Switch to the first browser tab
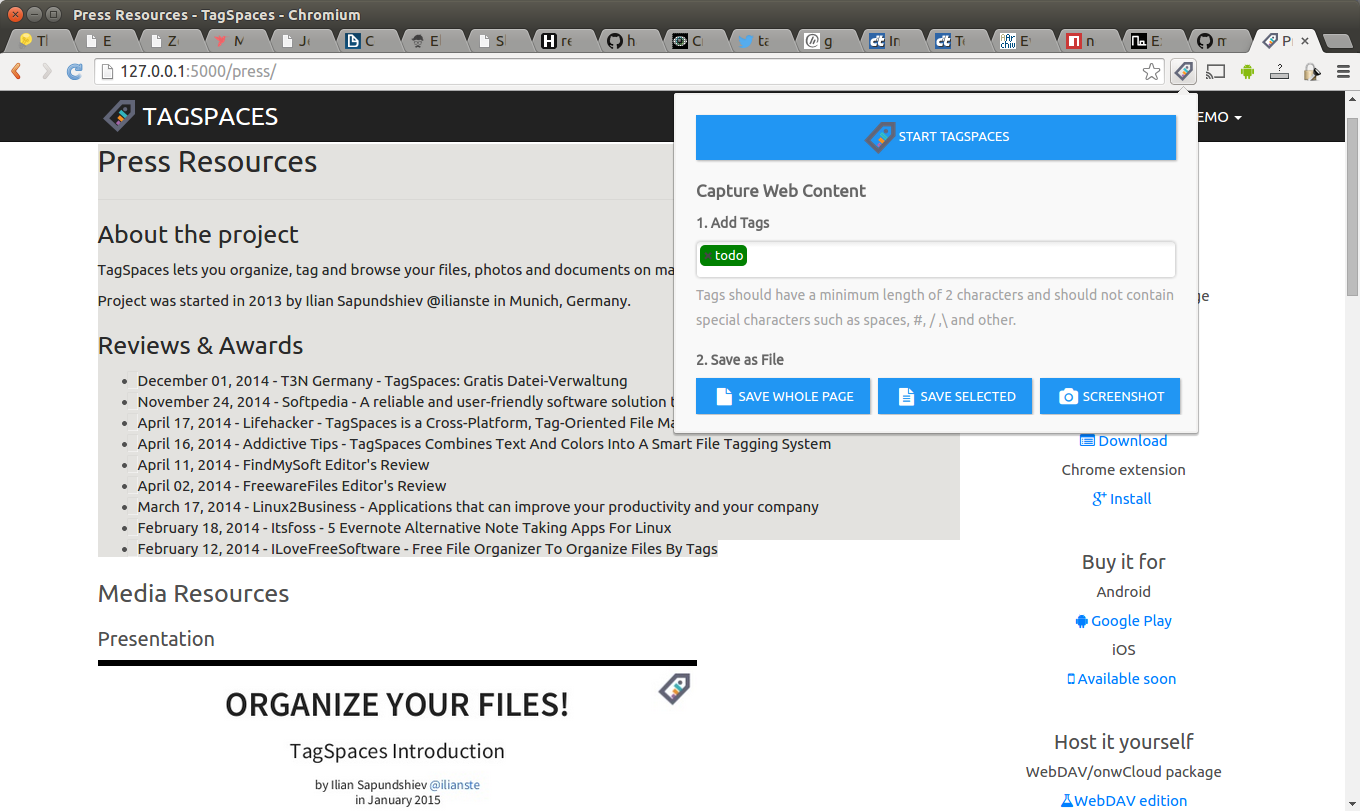 tap(36, 41)
